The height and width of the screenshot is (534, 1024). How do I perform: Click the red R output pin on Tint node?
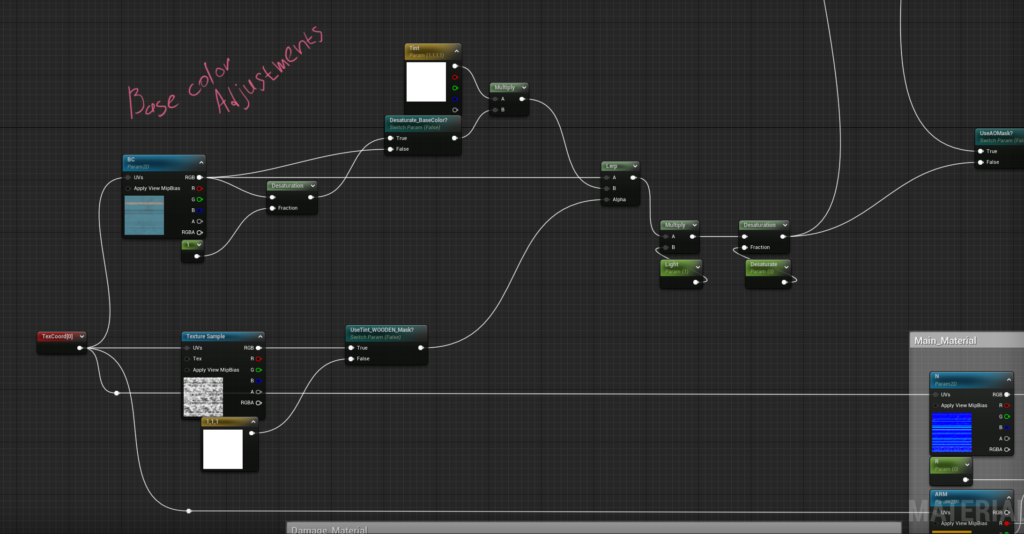(455, 77)
